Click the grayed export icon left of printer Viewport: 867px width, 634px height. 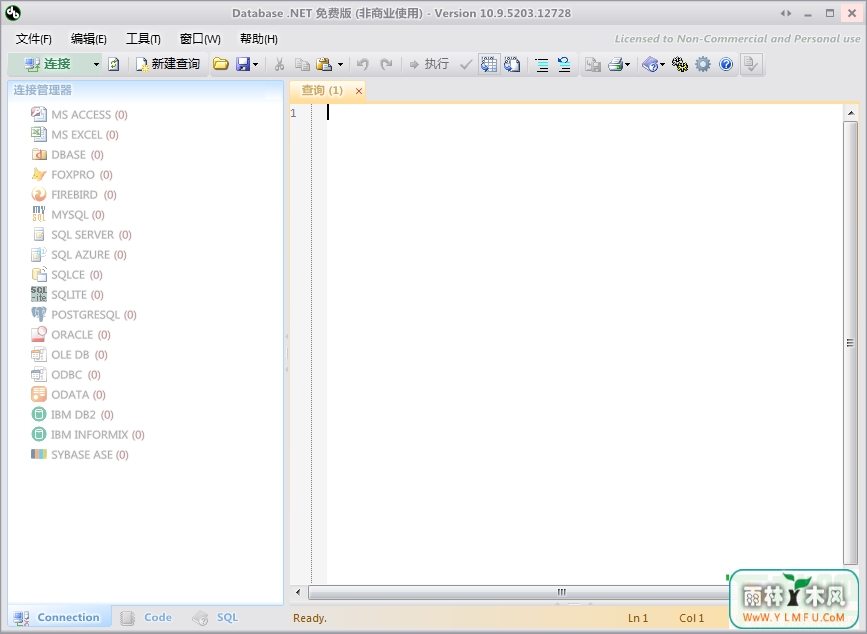593,65
